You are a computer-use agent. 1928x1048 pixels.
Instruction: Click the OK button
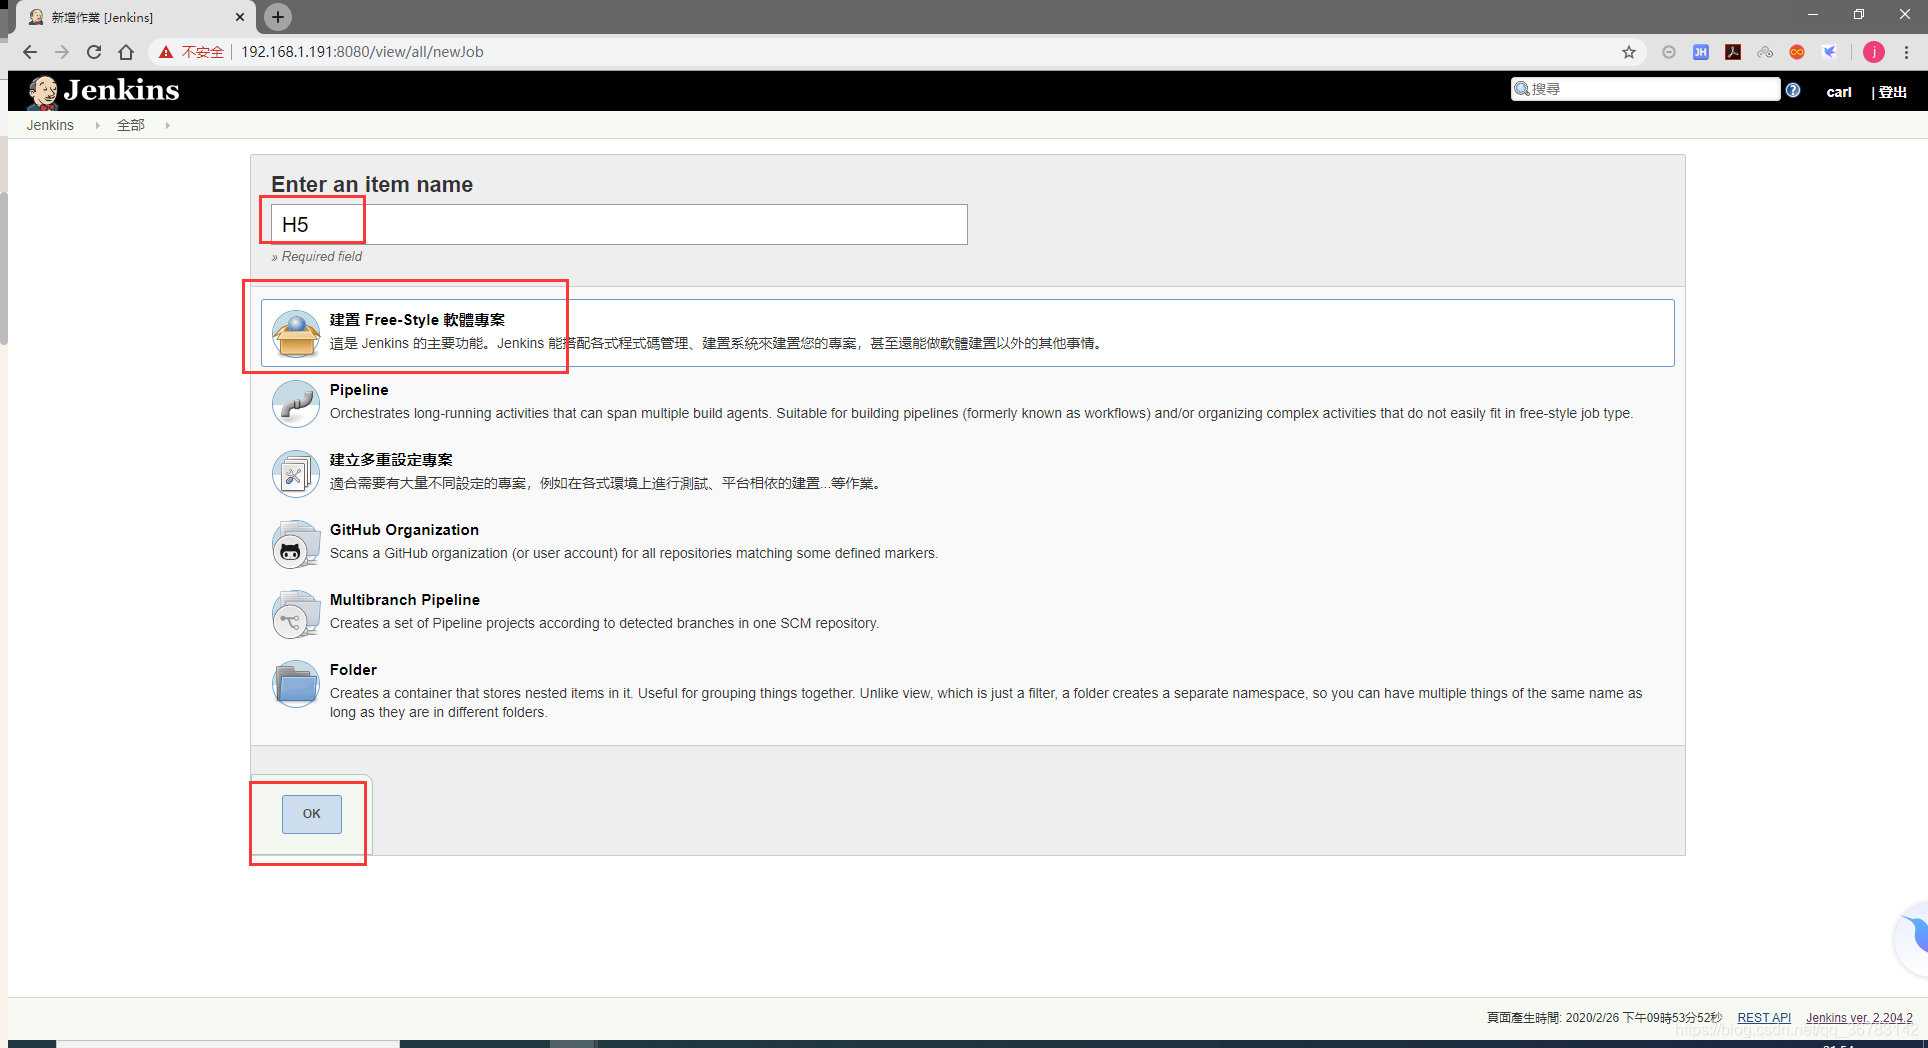[x=312, y=814]
